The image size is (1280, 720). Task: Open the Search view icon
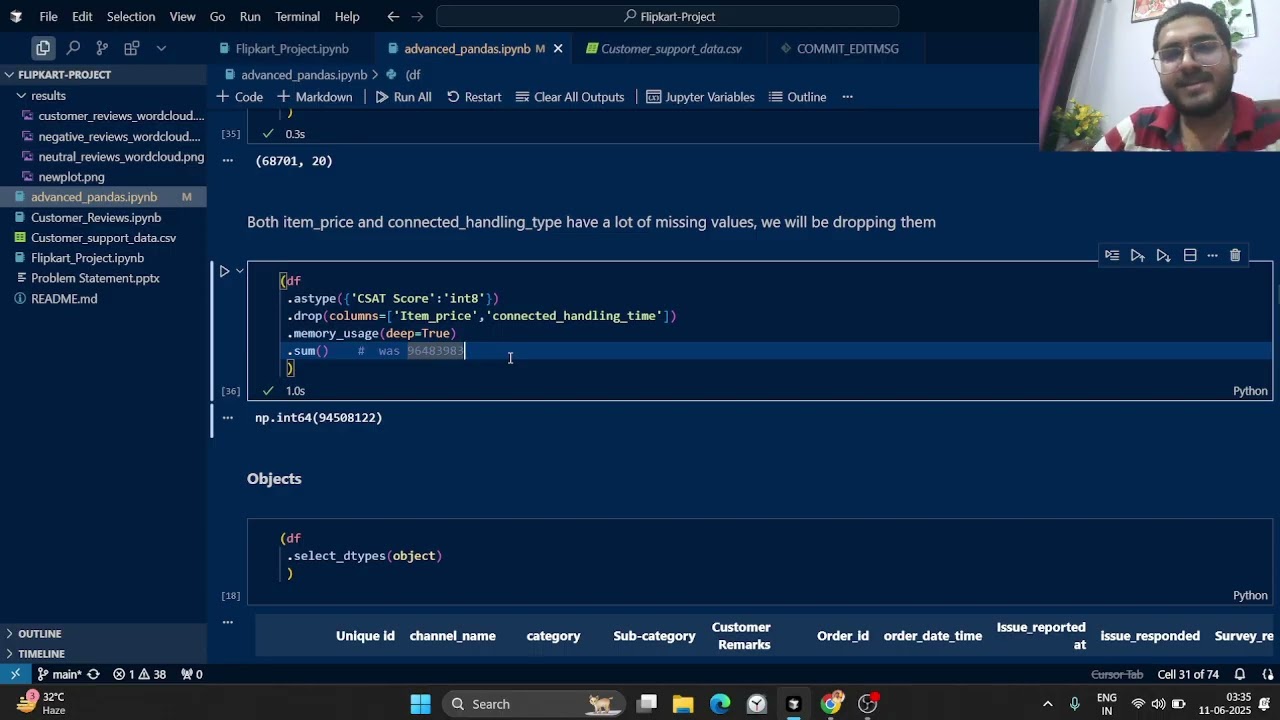click(x=73, y=48)
